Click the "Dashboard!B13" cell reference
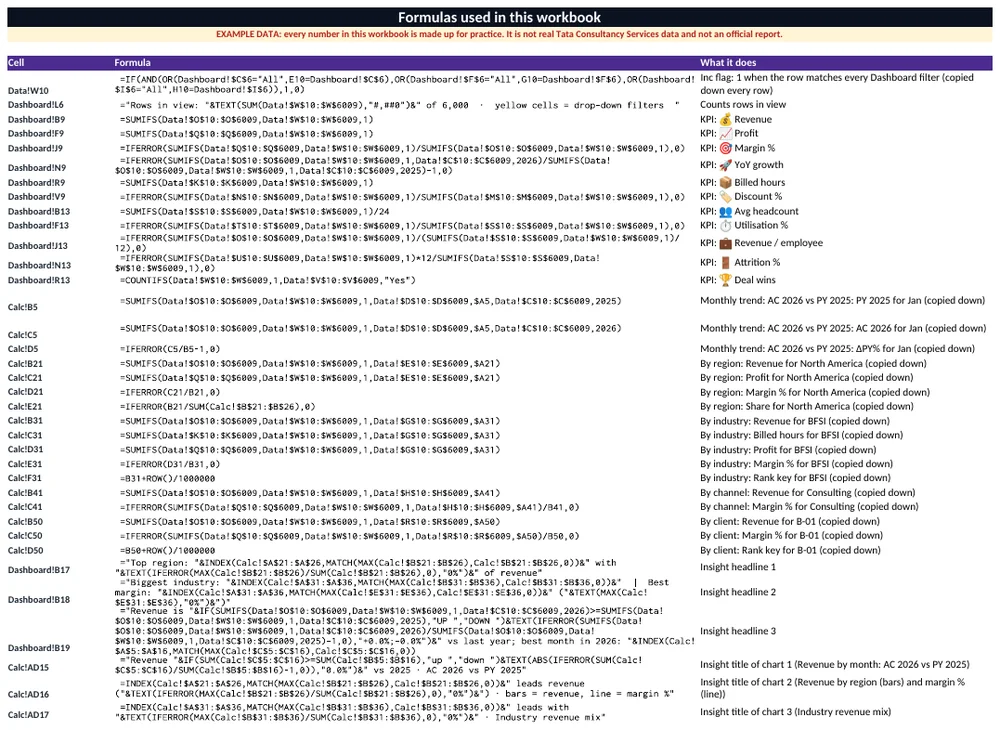This screenshot has width=1000, height=730. click(39, 211)
